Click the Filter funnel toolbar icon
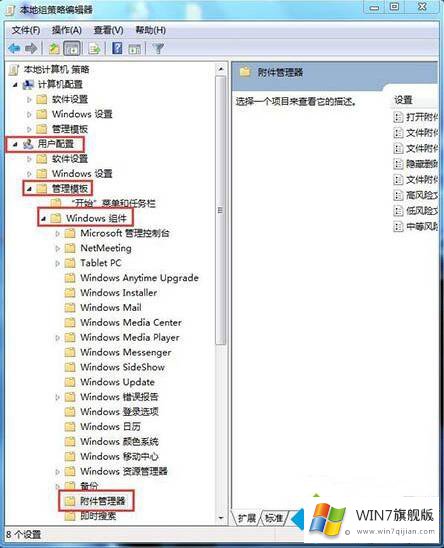This screenshot has width=444, height=548. coord(158,48)
